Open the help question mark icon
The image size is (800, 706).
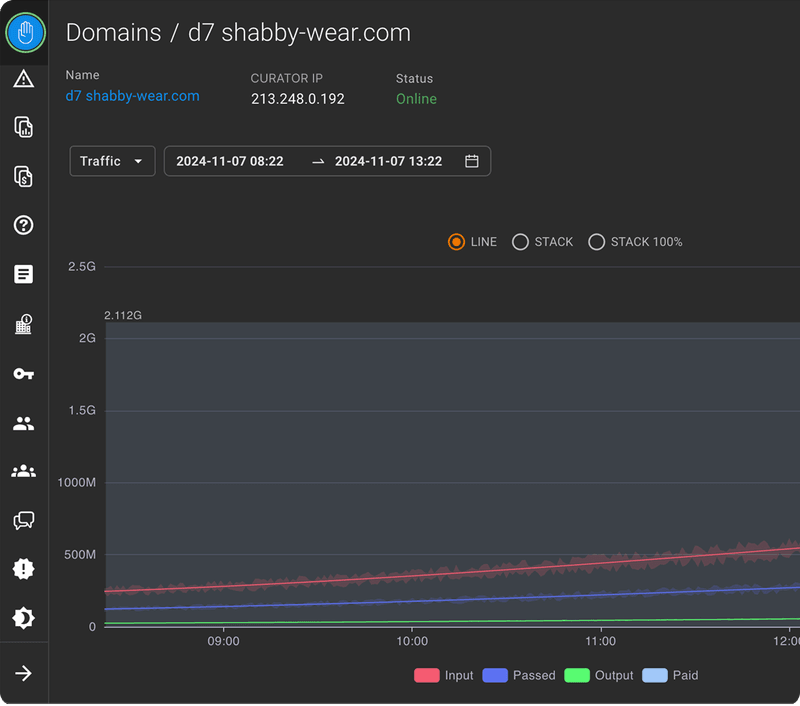23,225
